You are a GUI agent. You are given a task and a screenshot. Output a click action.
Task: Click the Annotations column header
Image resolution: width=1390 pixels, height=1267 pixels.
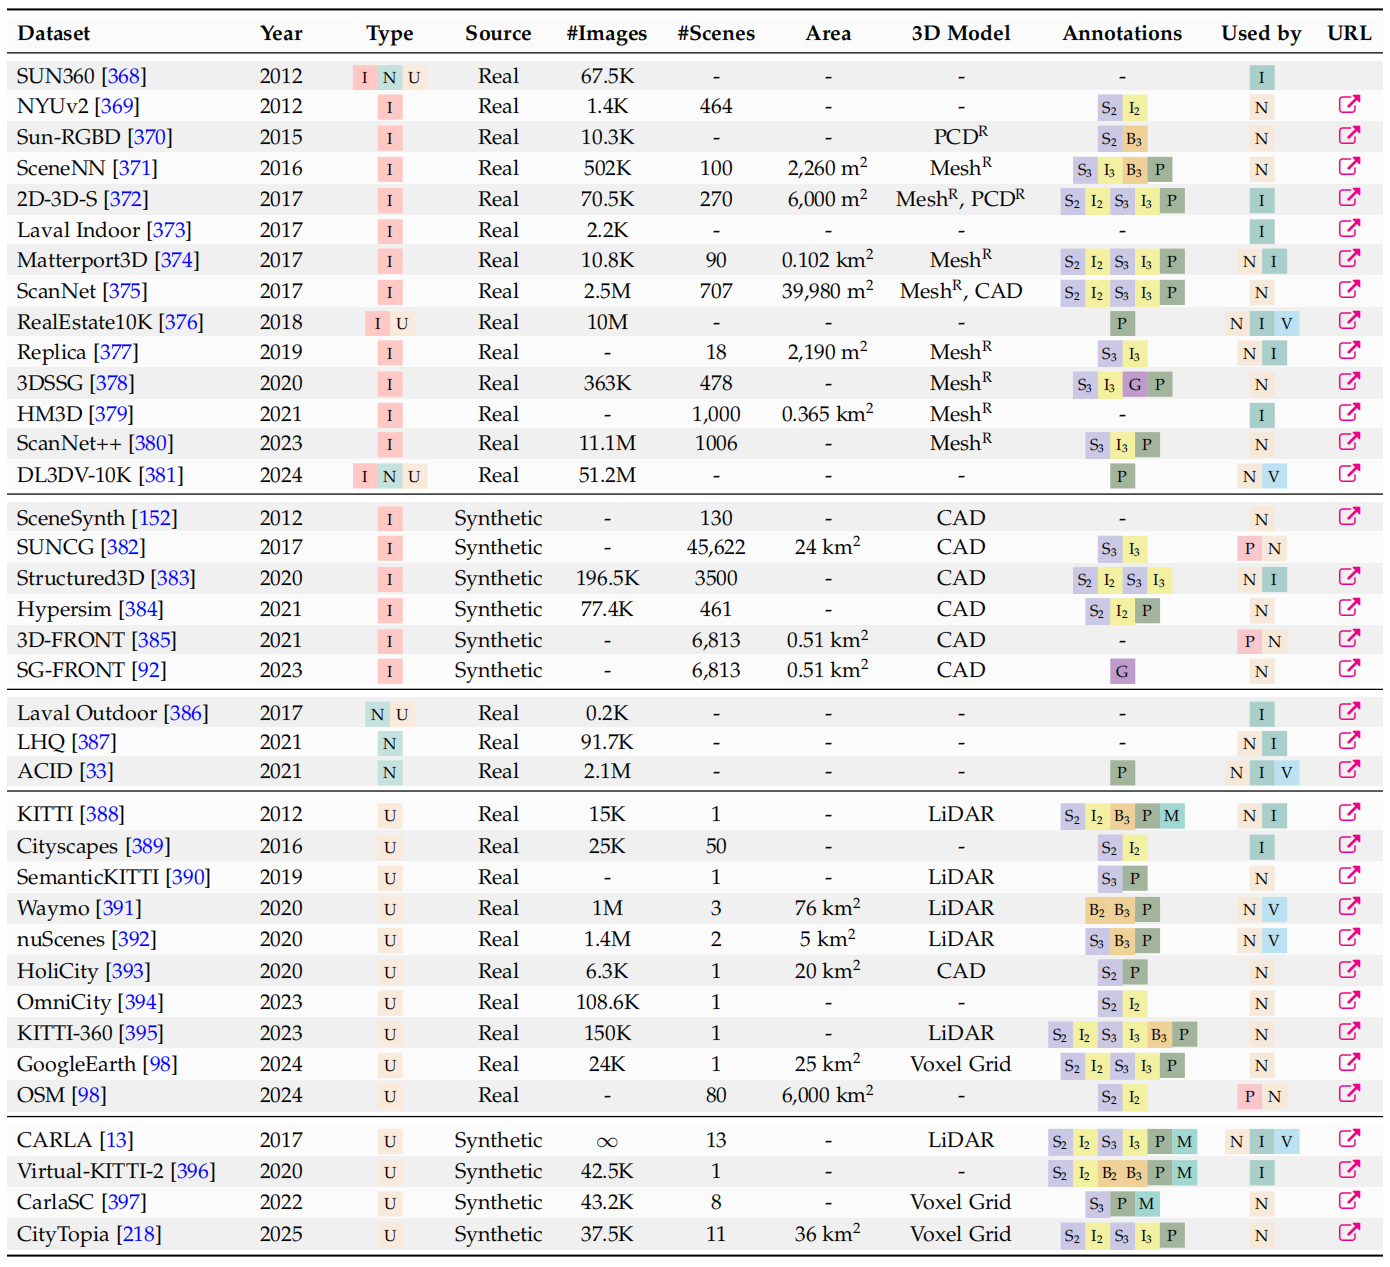click(x=1122, y=33)
